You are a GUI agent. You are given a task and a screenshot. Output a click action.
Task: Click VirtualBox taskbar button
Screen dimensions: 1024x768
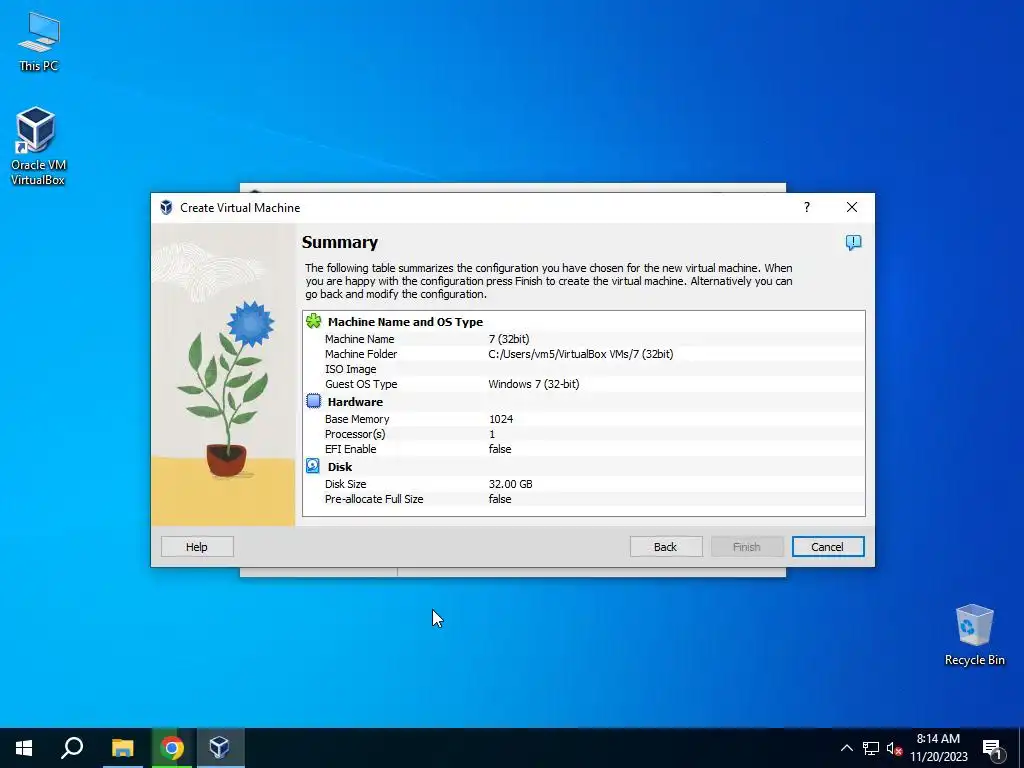[x=219, y=748]
